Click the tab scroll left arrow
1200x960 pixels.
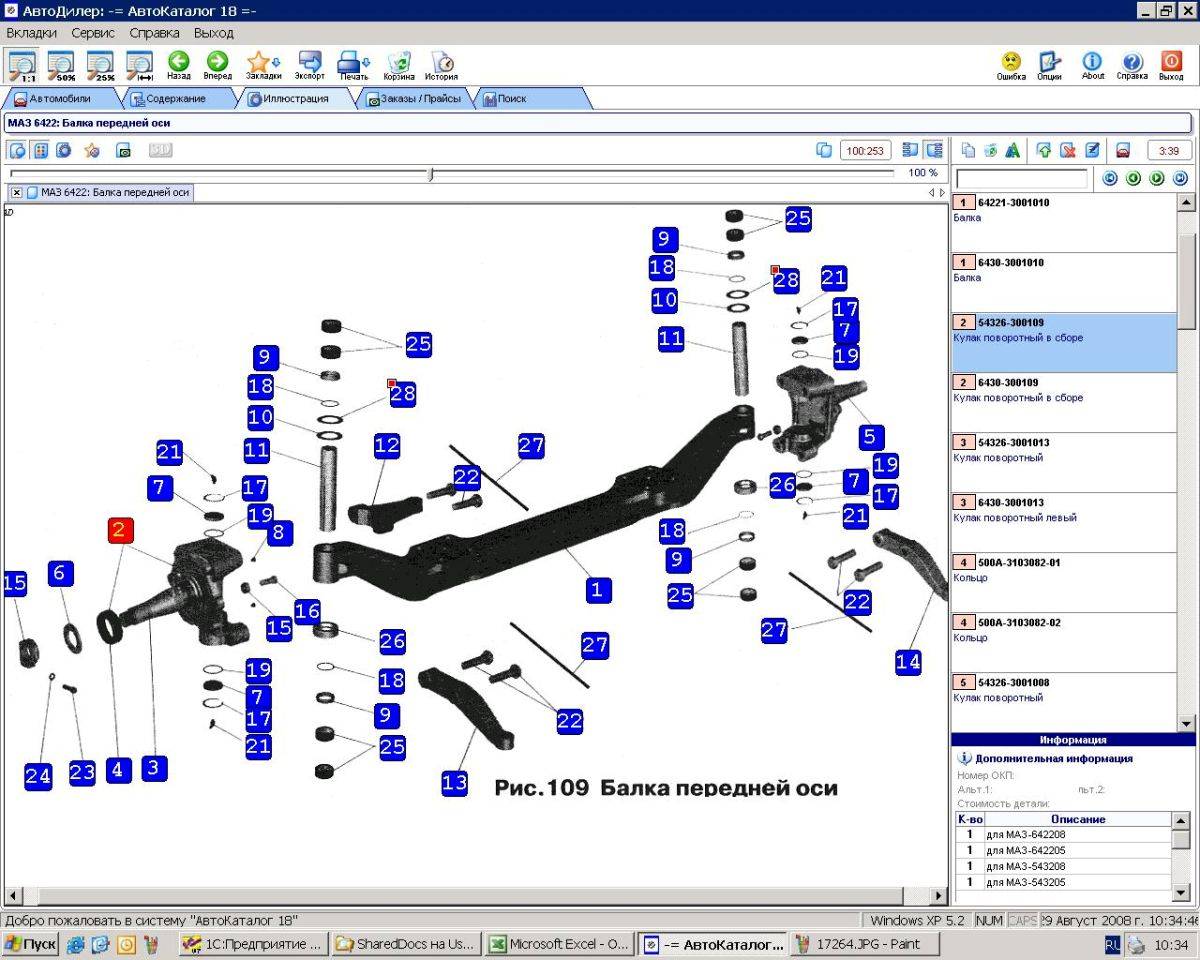click(931, 192)
